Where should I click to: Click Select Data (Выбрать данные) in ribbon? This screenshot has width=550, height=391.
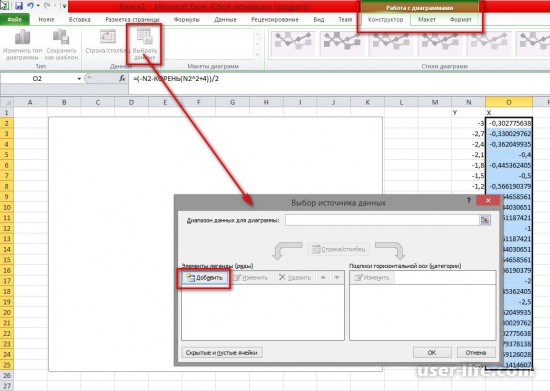145,45
